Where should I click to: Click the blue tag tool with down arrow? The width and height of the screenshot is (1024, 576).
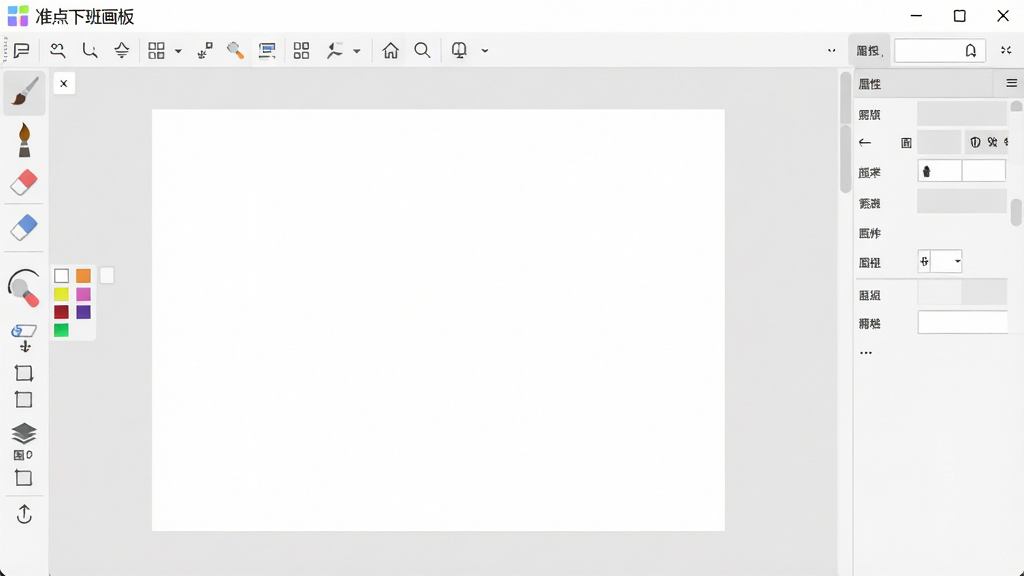[24, 338]
